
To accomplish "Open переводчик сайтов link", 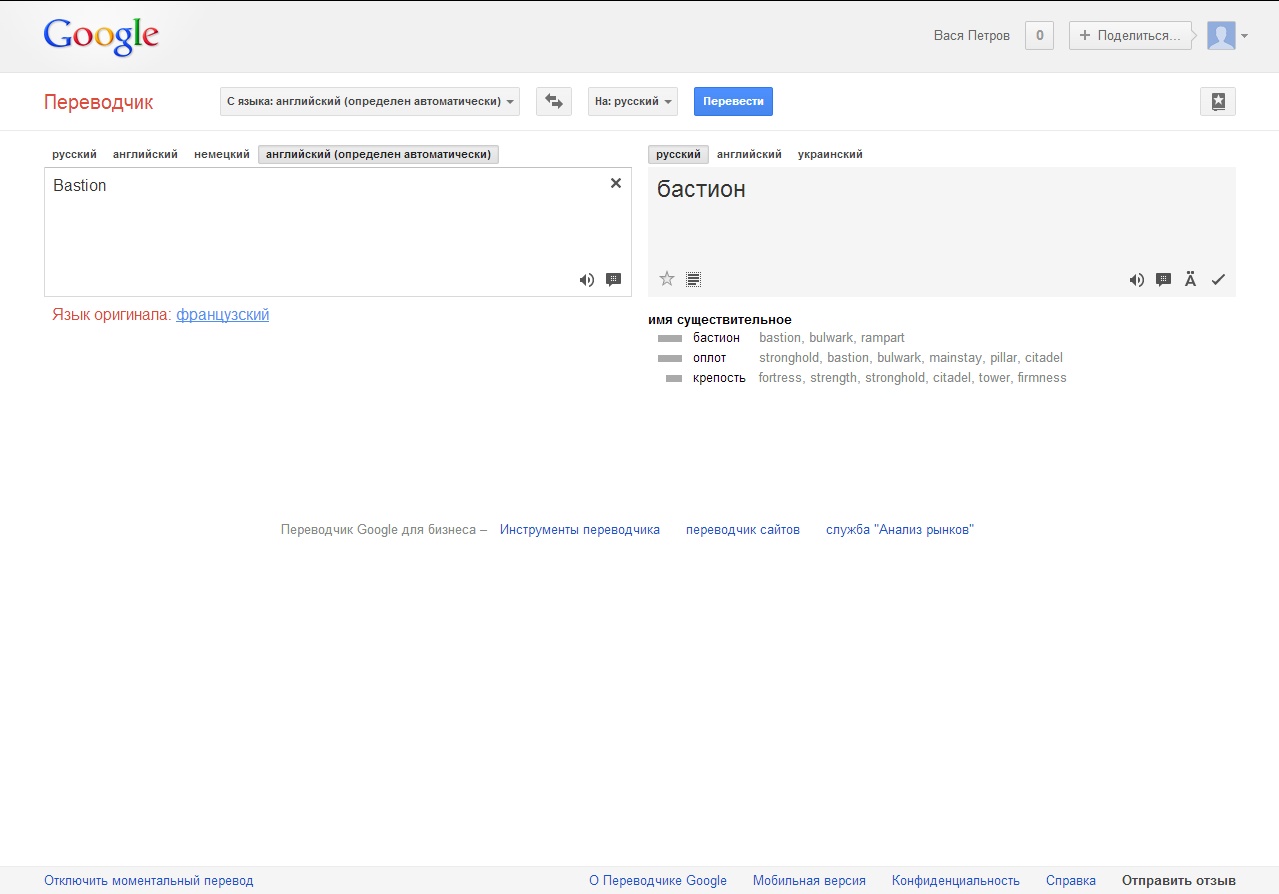I will pyautogui.click(x=743, y=530).
